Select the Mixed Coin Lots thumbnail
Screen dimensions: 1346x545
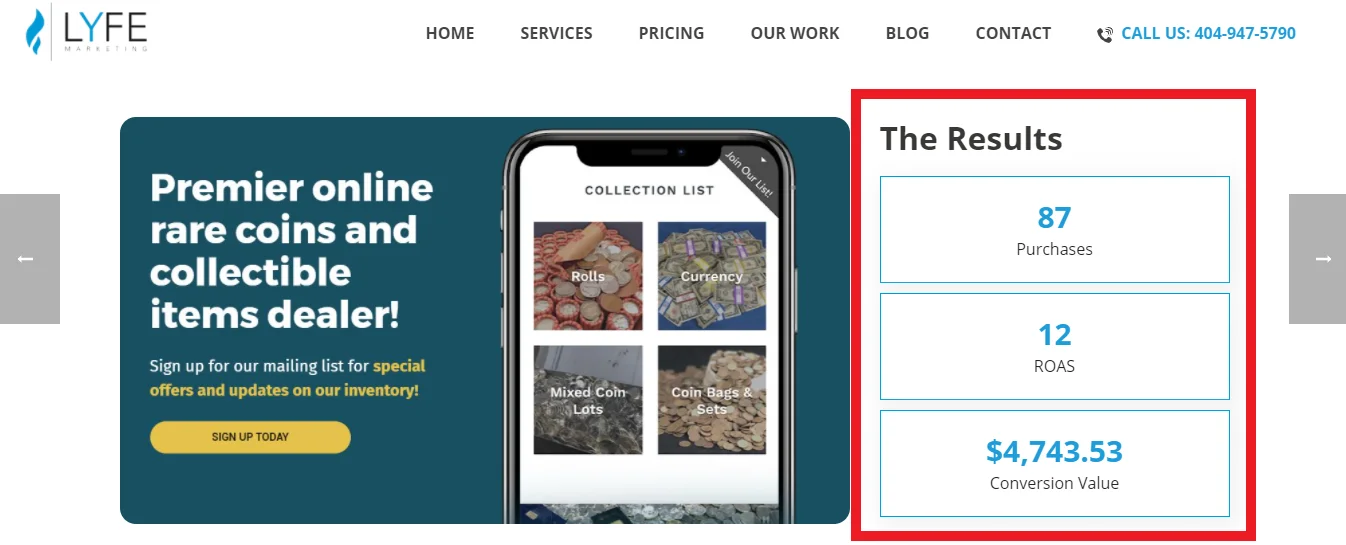588,400
